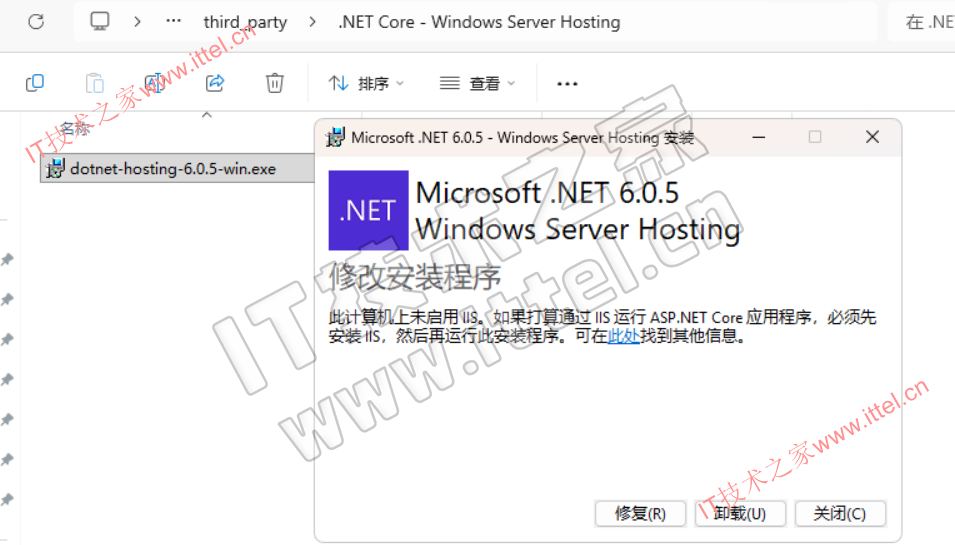Image resolution: width=955 pixels, height=545 pixels.
Task: Click the delete trash can icon
Action: 275,83
